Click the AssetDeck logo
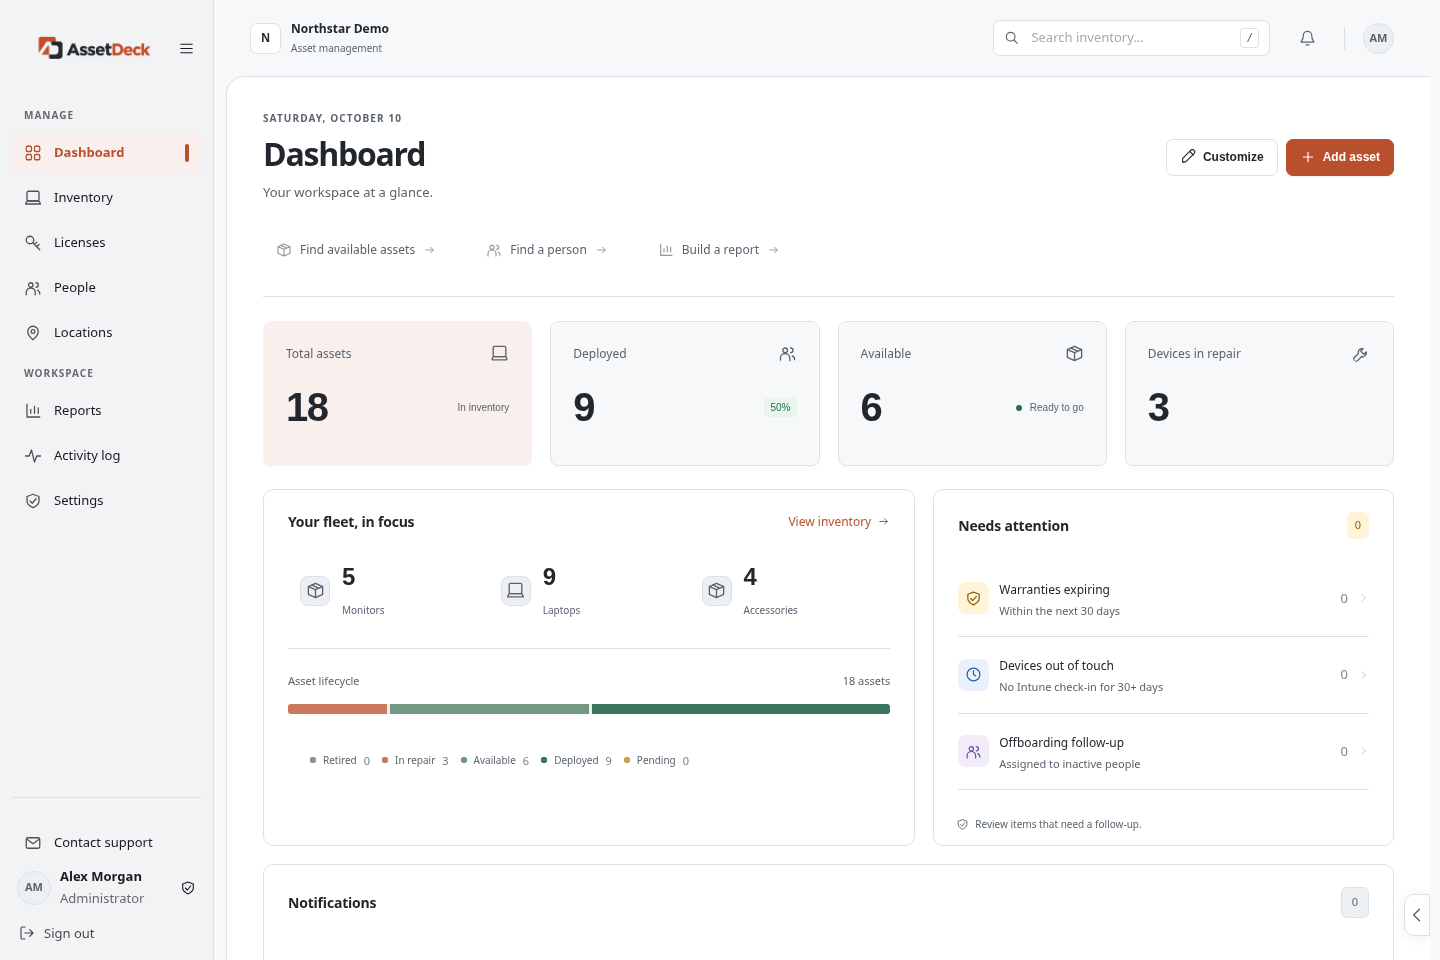1440x960 pixels. point(94,48)
